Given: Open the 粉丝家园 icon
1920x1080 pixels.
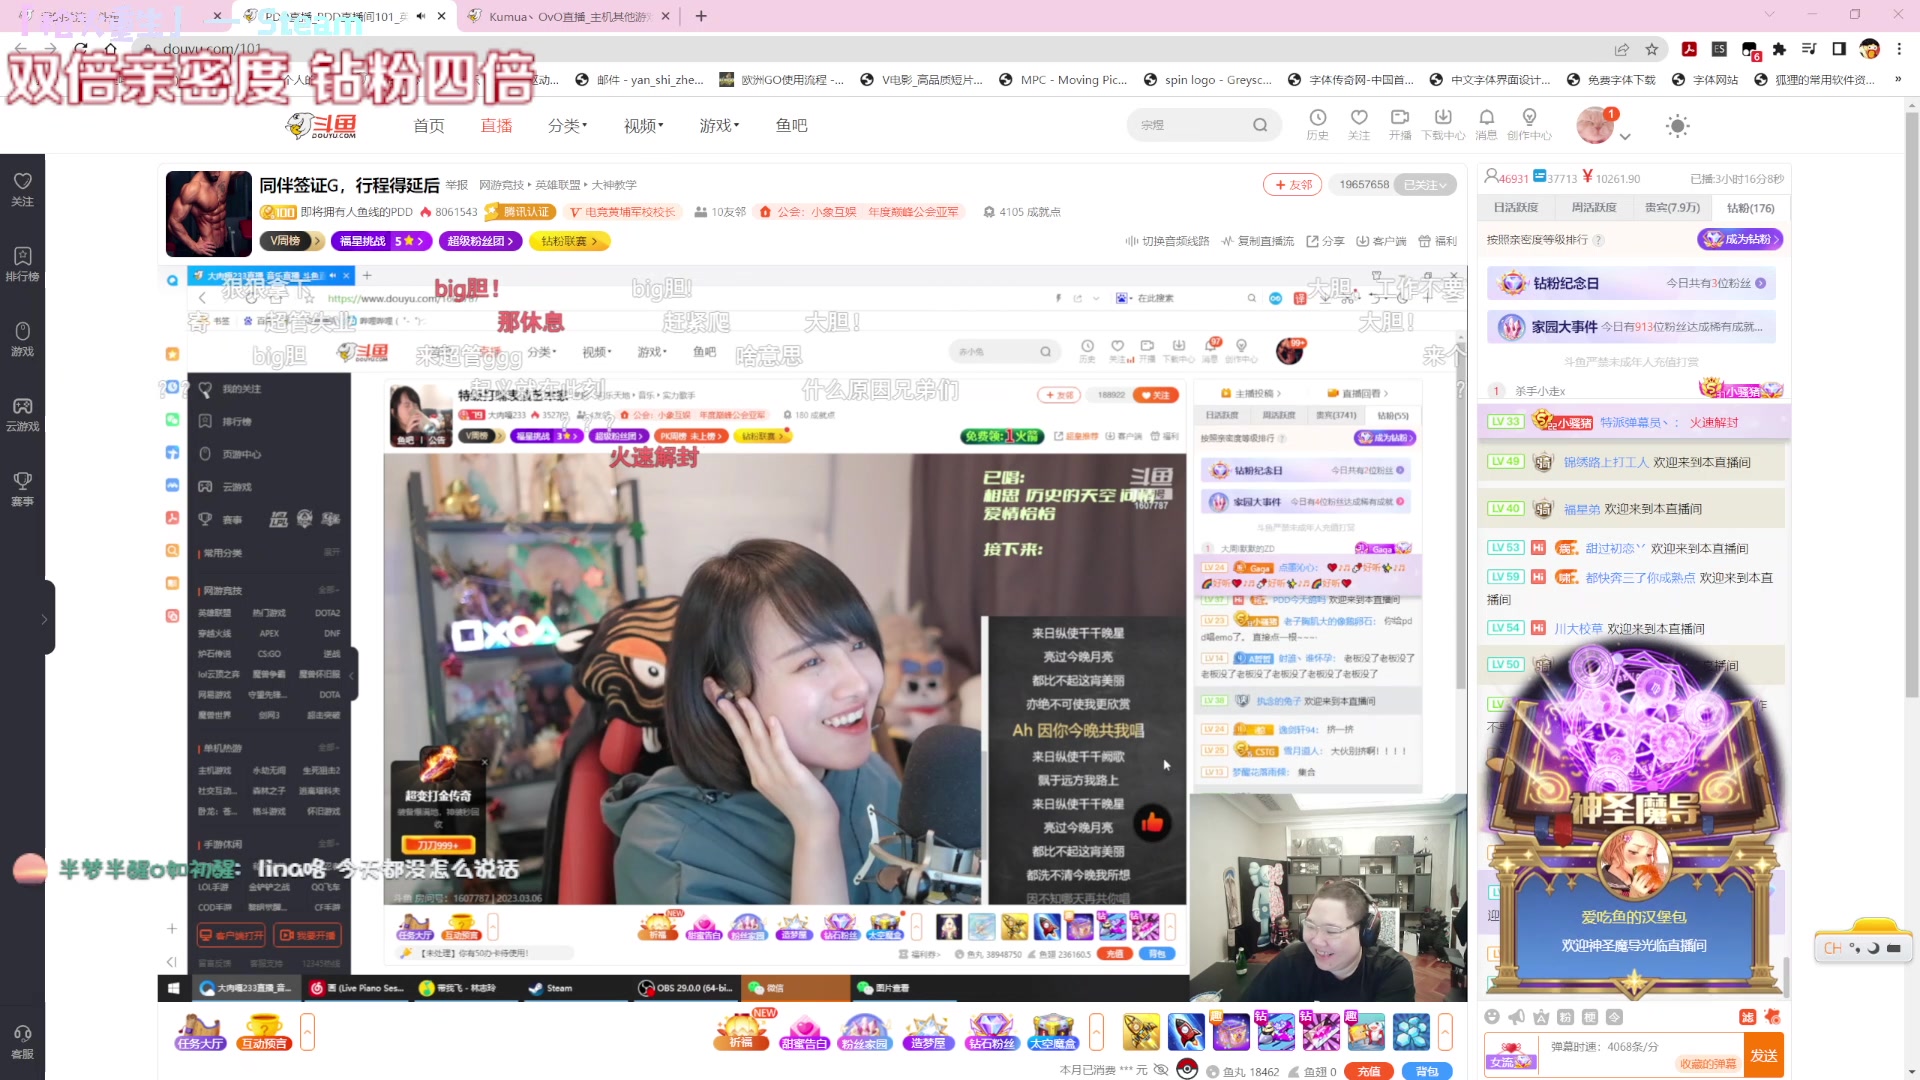Looking at the screenshot, I should pyautogui.click(x=865, y=1031).
